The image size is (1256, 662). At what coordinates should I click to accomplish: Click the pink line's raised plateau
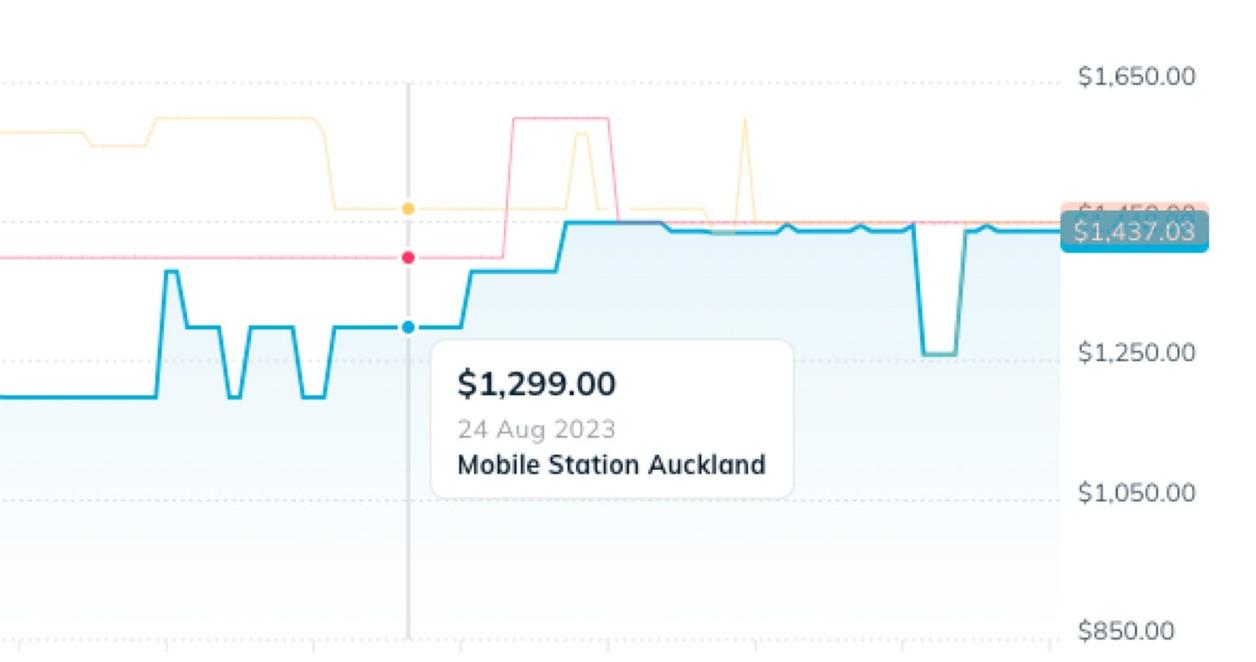click(560, 119)
